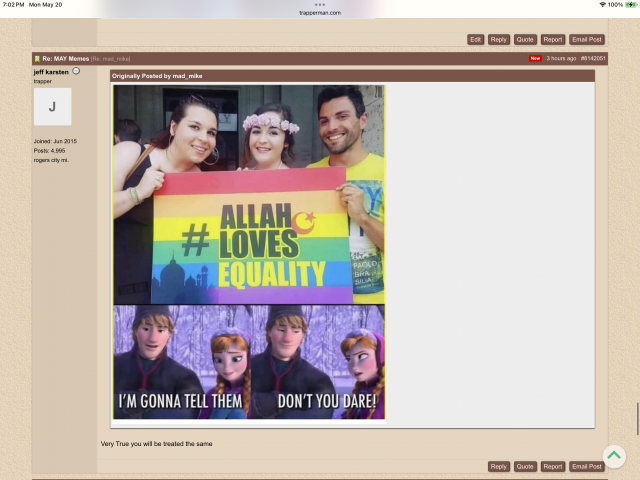Select the text 'Very True you will be treated the same'

point(156,444)
